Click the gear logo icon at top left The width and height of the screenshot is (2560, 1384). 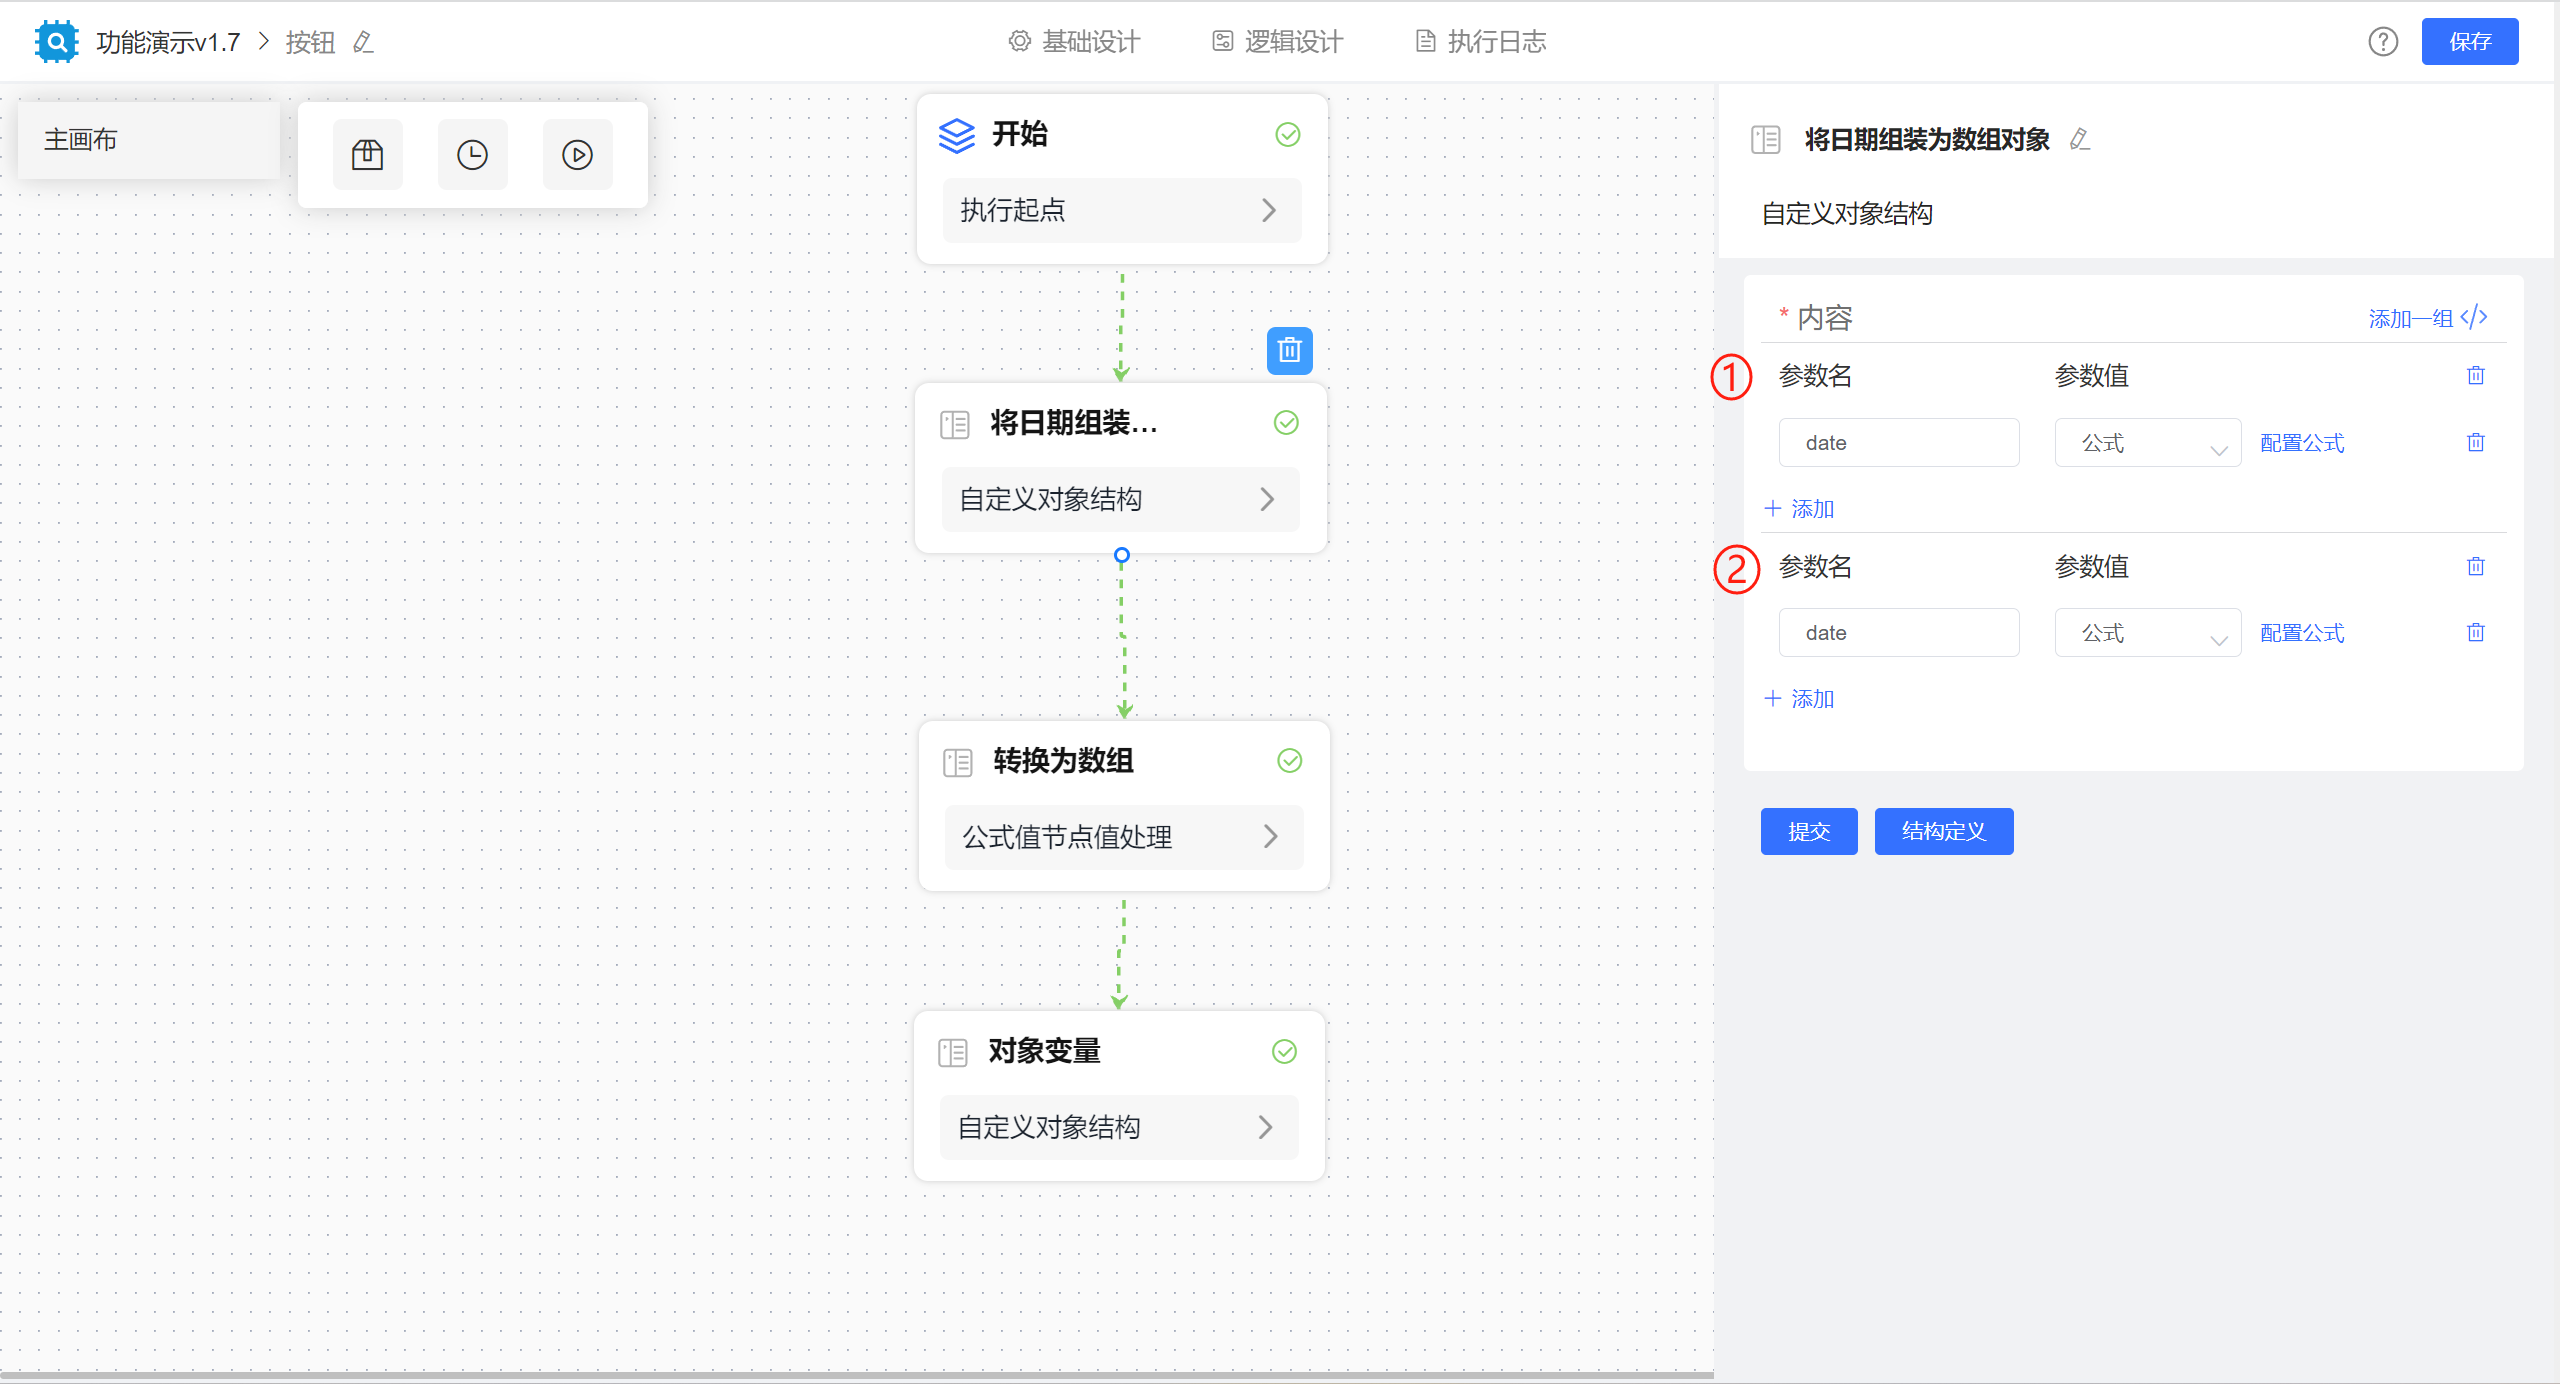click(56, 41)
